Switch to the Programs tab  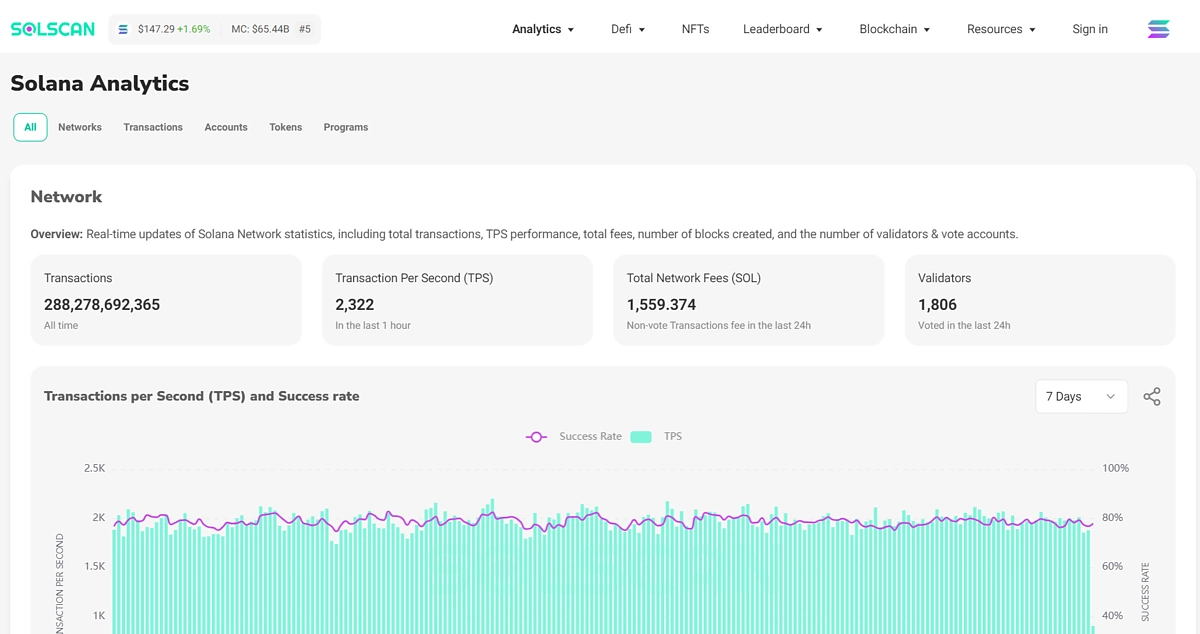346,127
